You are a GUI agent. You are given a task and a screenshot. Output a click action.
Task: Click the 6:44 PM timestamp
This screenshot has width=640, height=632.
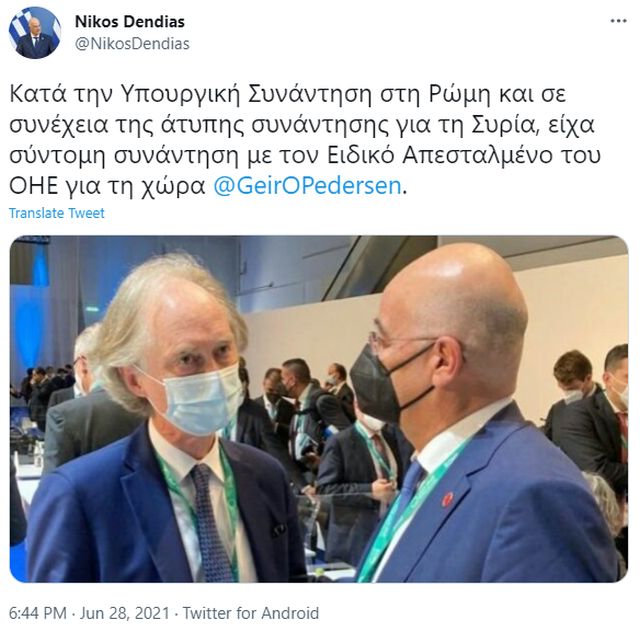click(38, 612)
